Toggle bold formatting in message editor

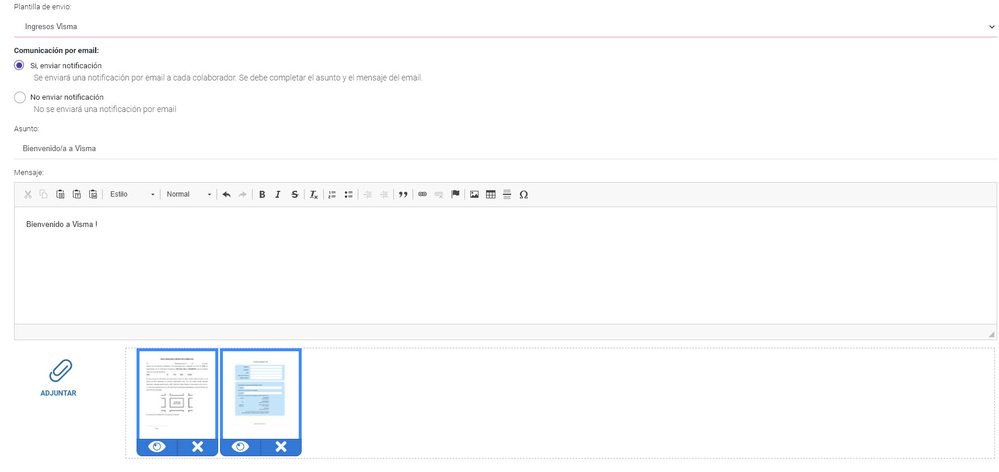point(262,195)
